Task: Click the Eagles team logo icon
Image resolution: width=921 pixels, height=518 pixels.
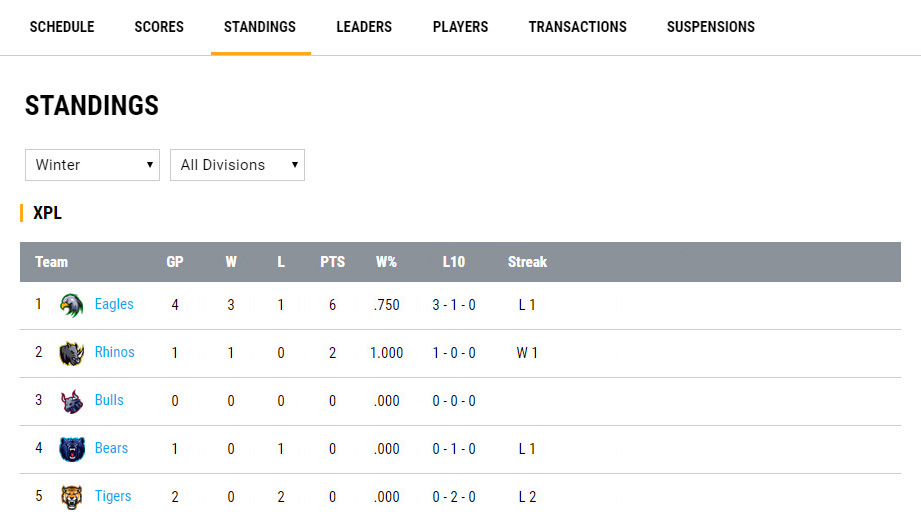Action: (x=71, y=305)
